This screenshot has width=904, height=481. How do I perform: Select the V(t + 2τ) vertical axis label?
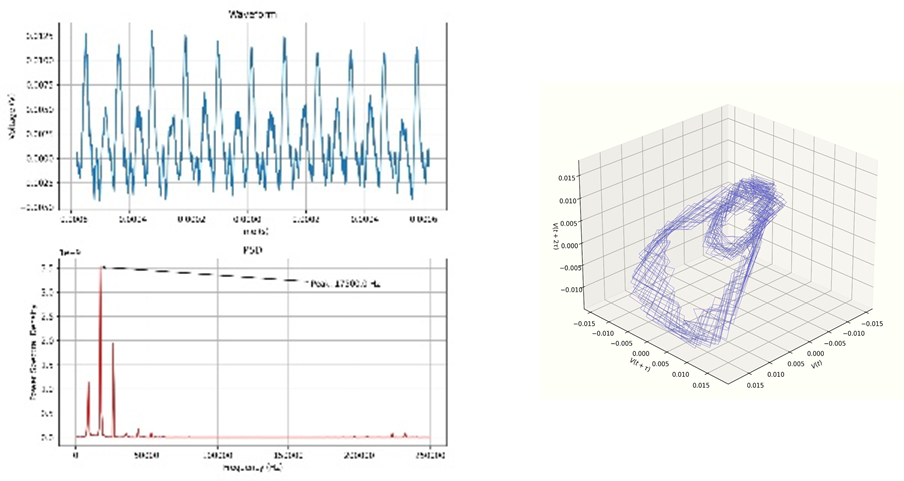(556, 235)
